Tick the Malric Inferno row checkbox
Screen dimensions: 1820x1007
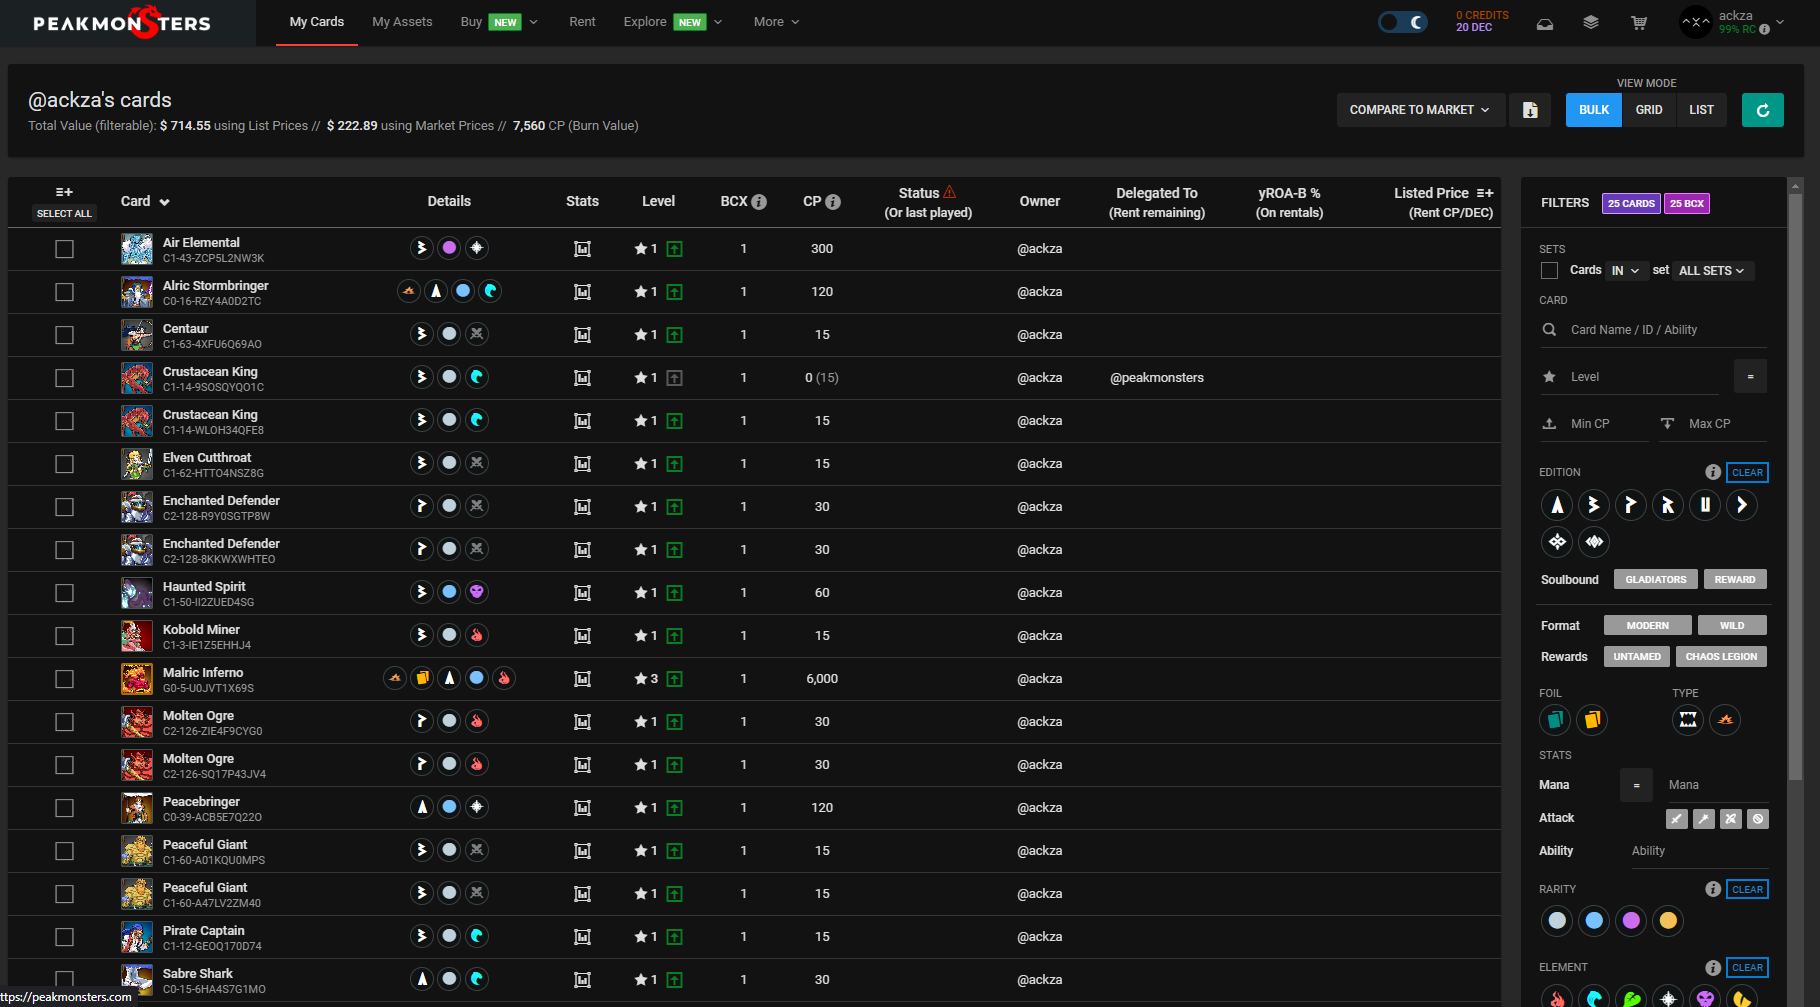coord(65,679)
